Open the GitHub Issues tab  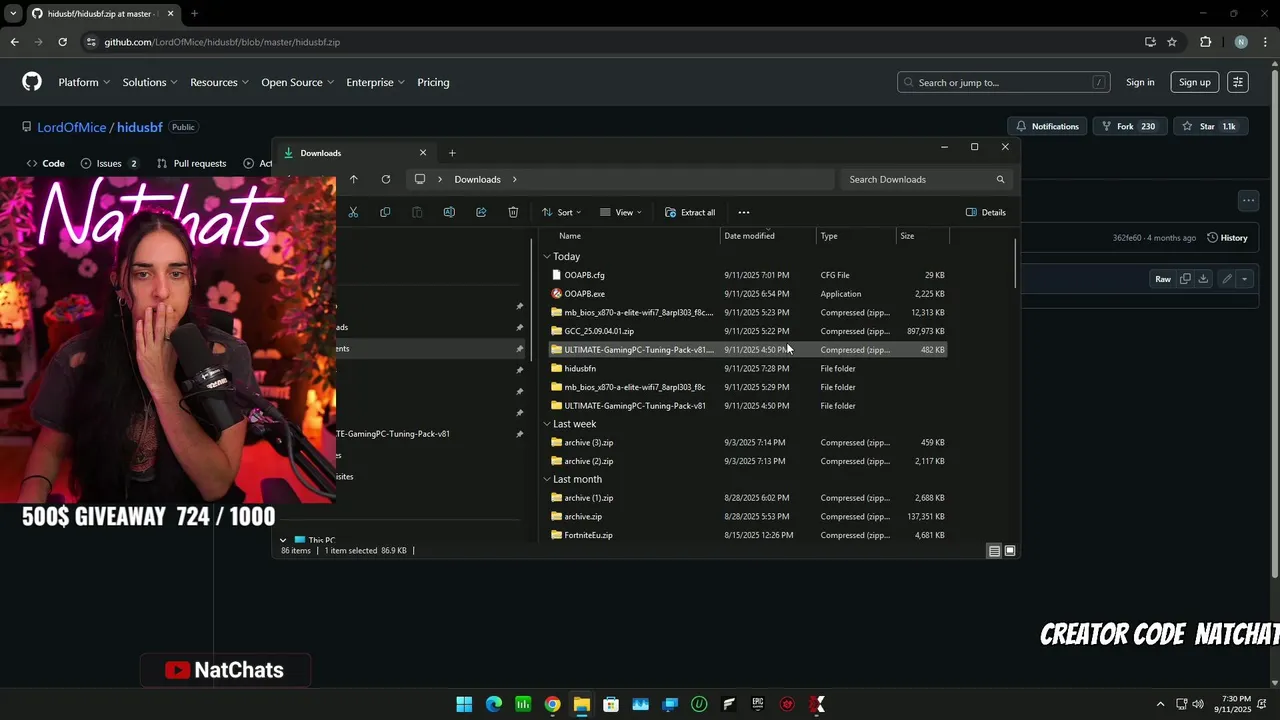tap(109, 163)
